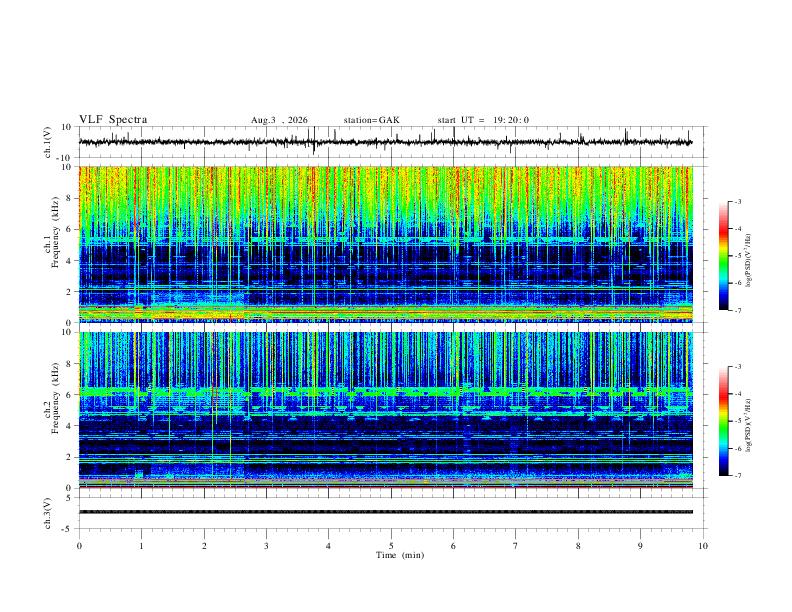Screen dimensions: 792x612
Task: Click the 5-minute tick on time axis
Action: point(391,546)
